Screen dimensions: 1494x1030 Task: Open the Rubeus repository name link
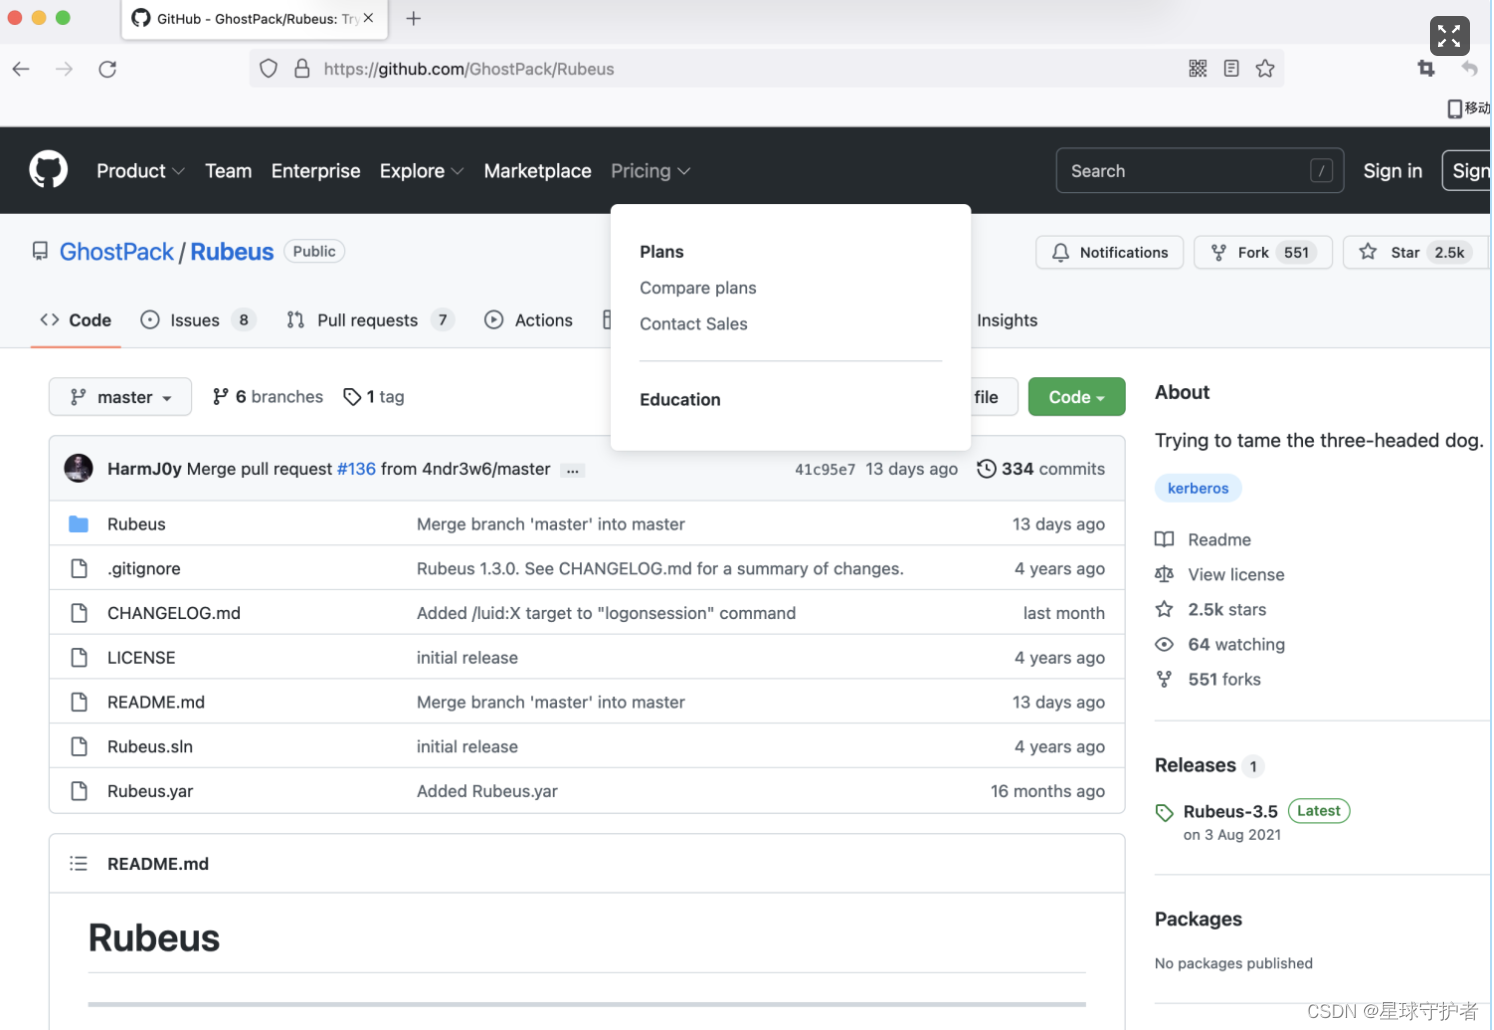pyautogui.click(x=232, y=252)
